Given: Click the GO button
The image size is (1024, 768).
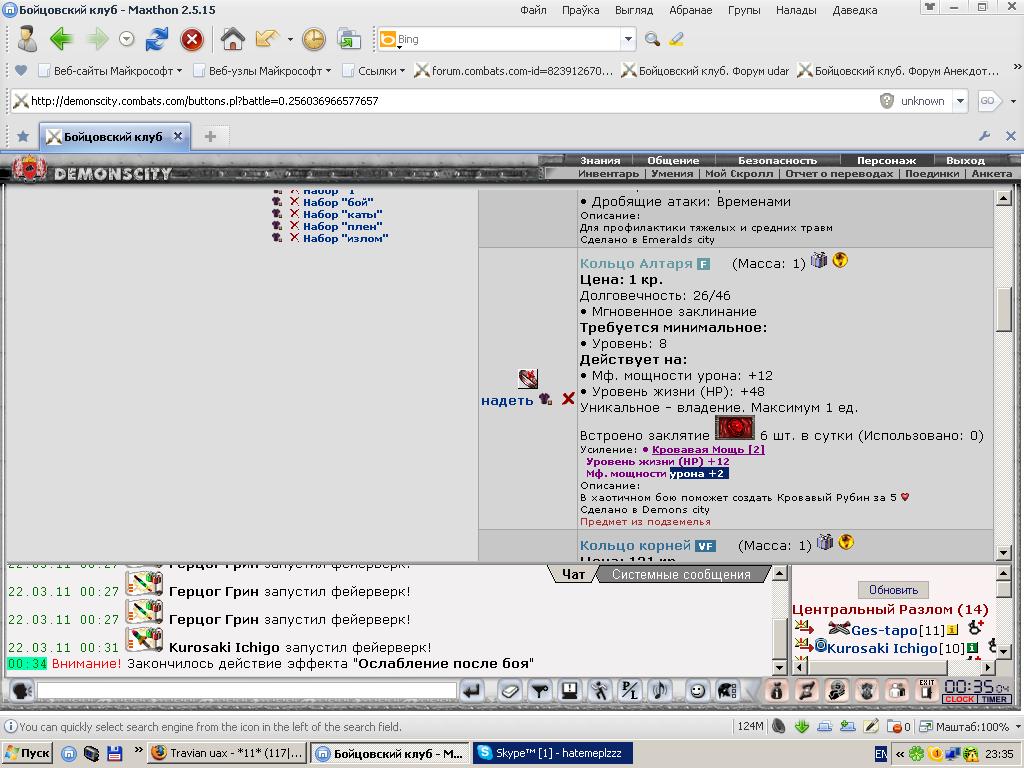Looking at the screenshot, I should click(987, 101).
